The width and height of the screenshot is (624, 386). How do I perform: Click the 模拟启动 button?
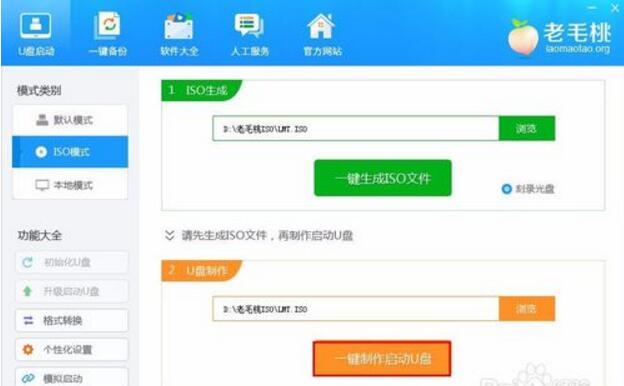click(x=72, y=377)
